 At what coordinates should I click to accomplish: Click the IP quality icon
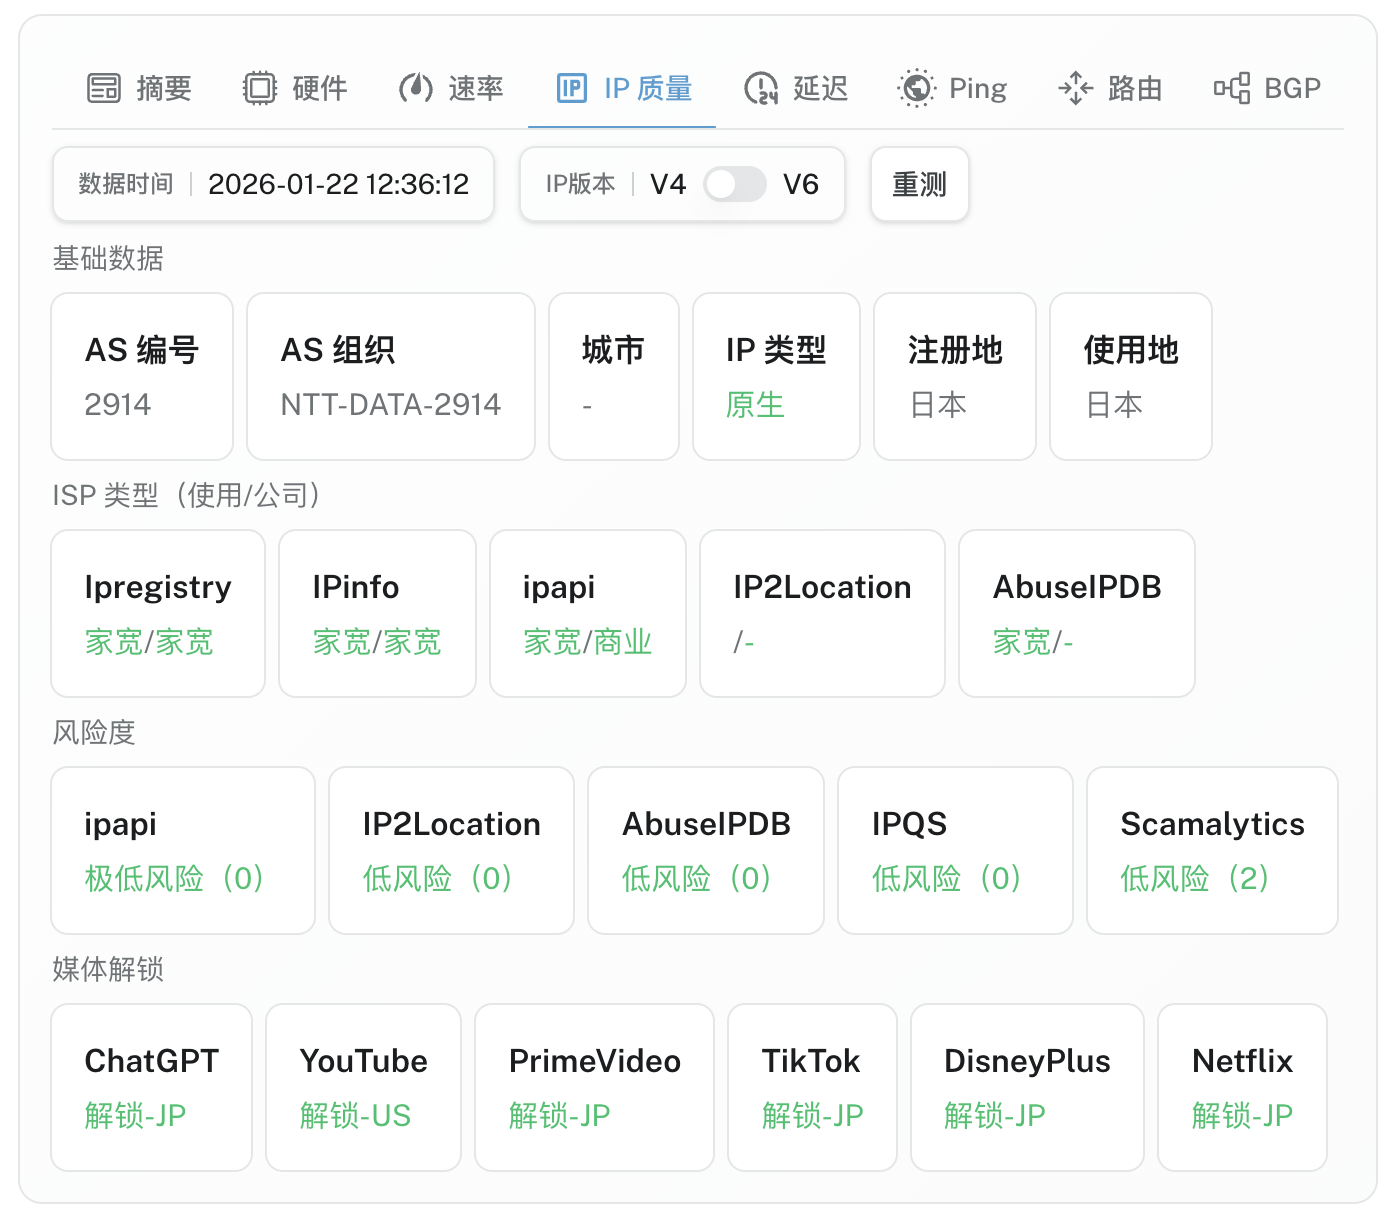[572, 89]
